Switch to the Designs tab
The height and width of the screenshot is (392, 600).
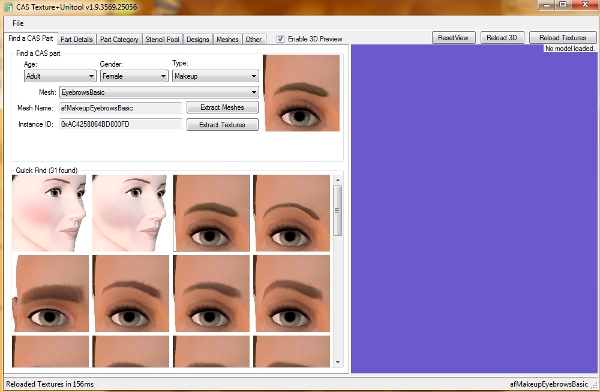pos(198,39)
